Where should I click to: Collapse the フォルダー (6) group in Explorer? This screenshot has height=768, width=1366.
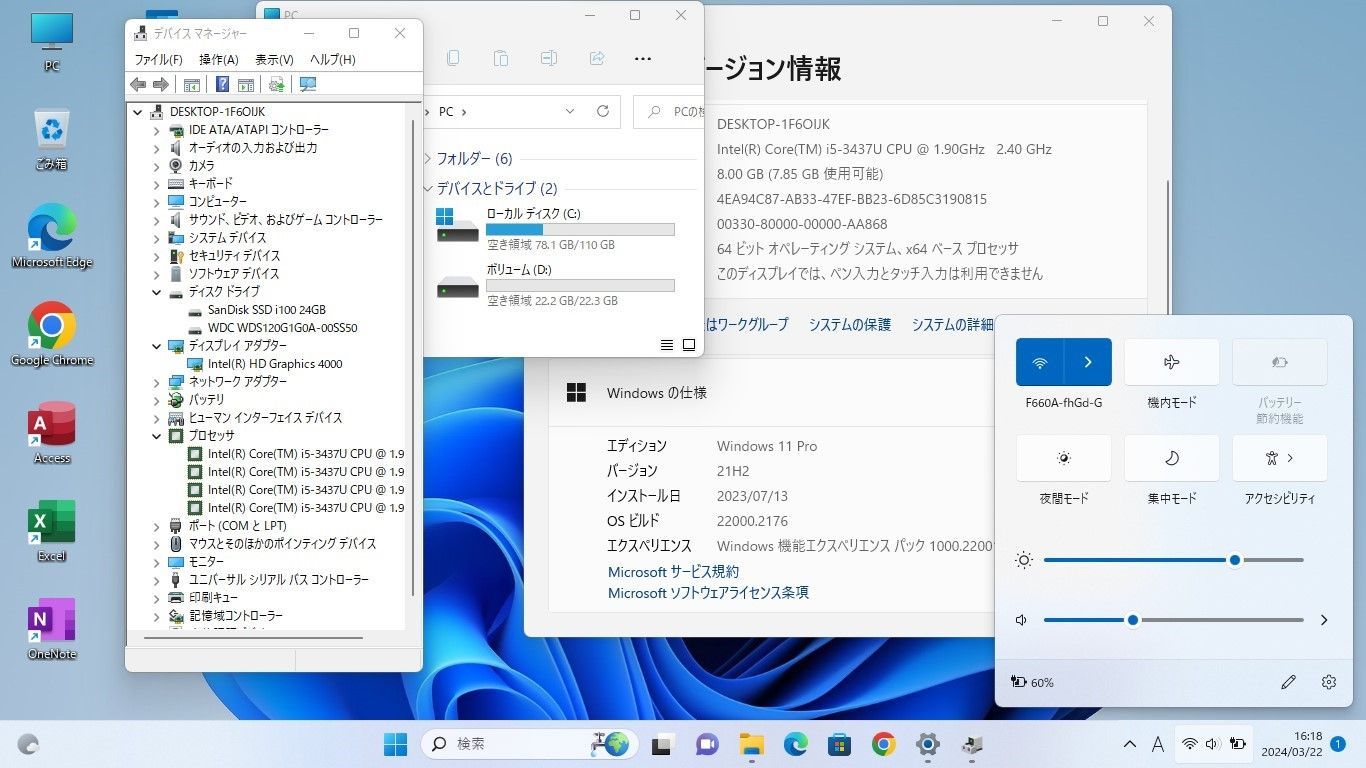pyautogui.click(x=428, y=158)
